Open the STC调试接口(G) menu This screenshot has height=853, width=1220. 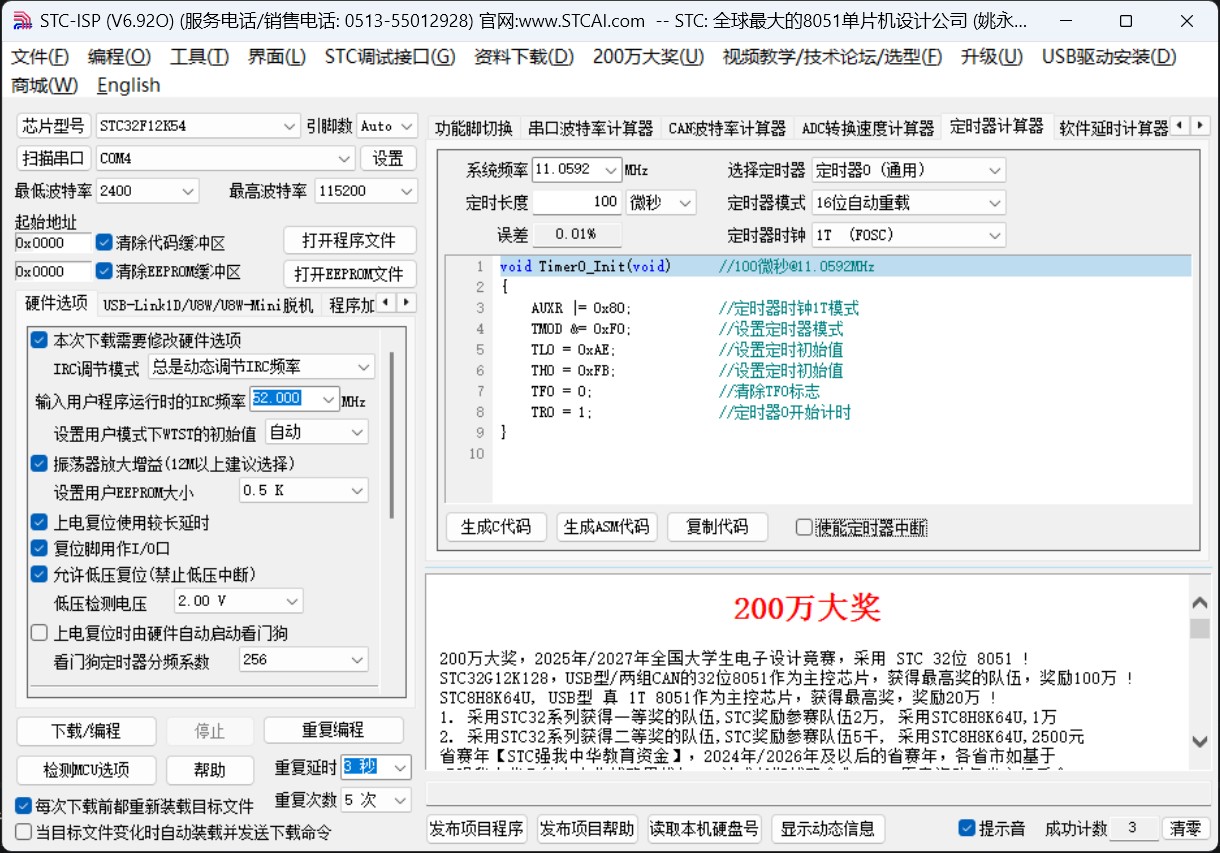point(389,56)
